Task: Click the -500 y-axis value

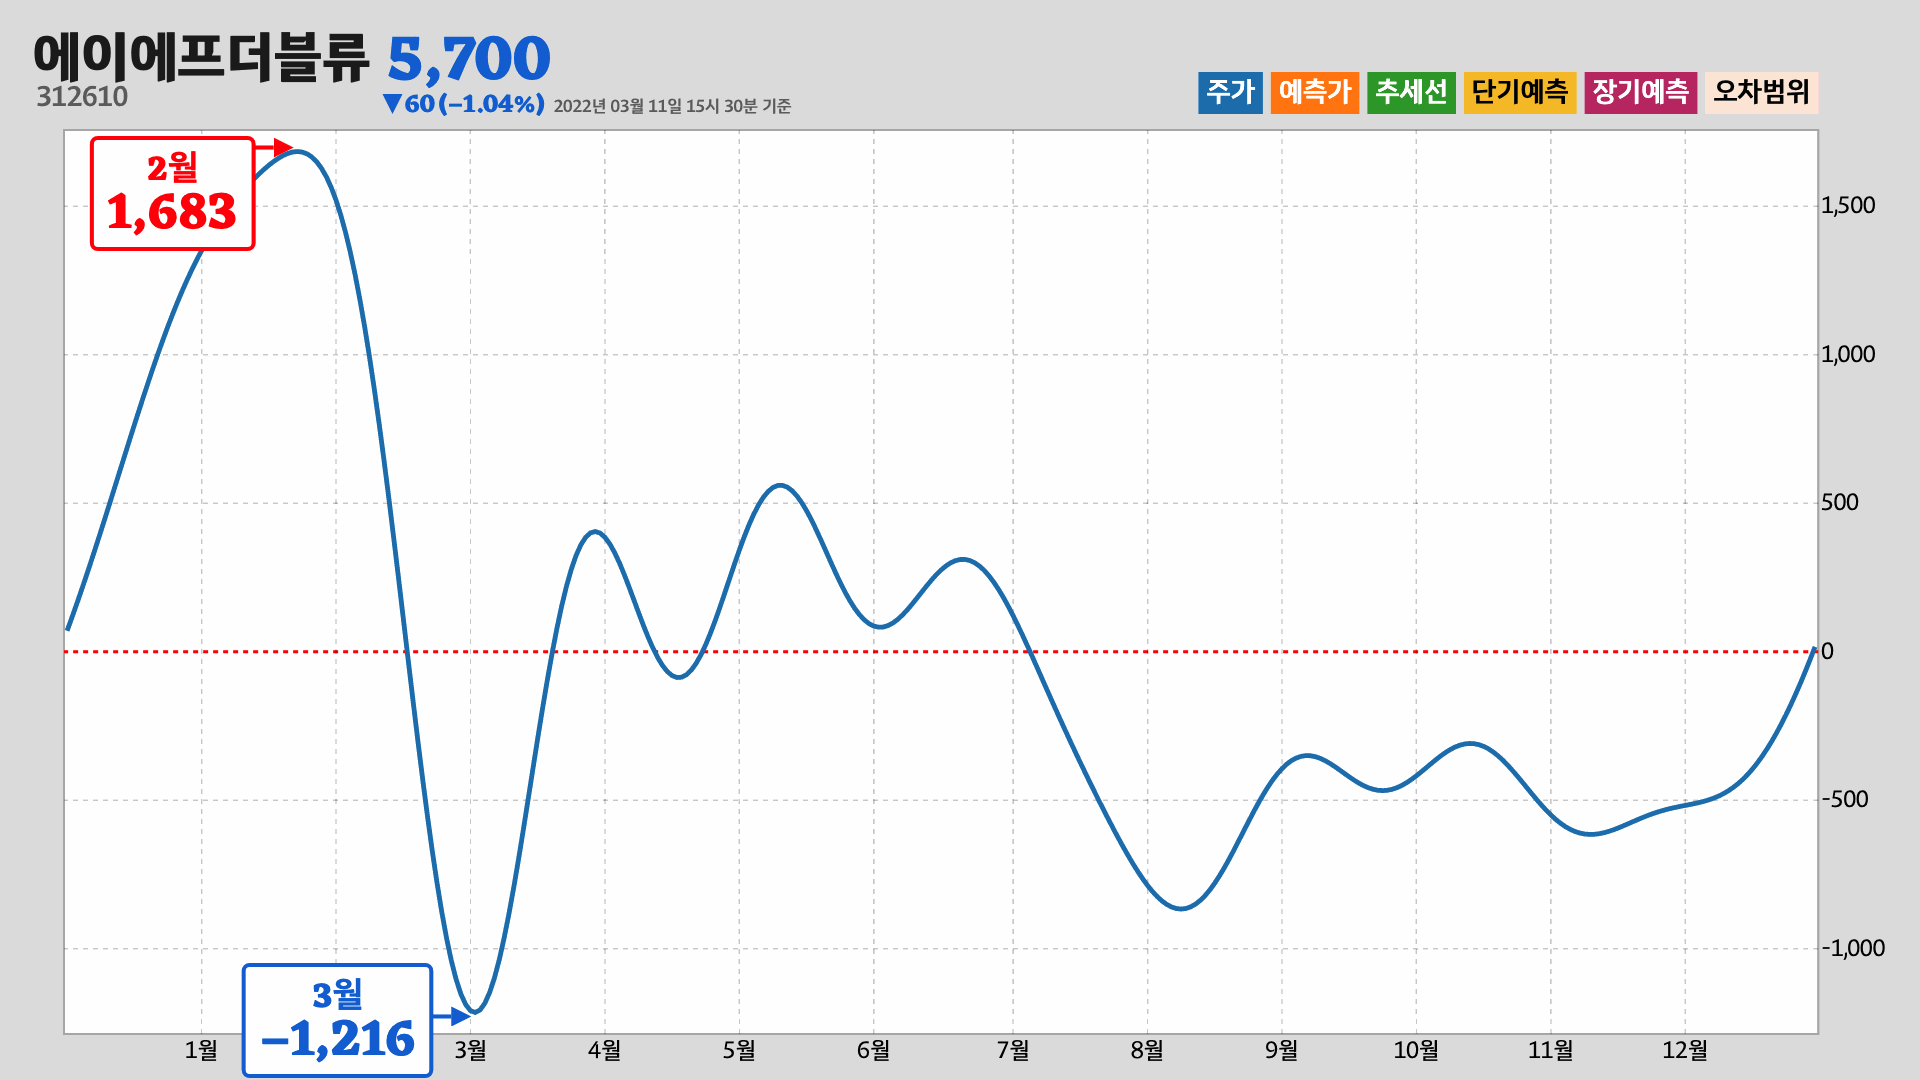Action: click(1845, 799)
